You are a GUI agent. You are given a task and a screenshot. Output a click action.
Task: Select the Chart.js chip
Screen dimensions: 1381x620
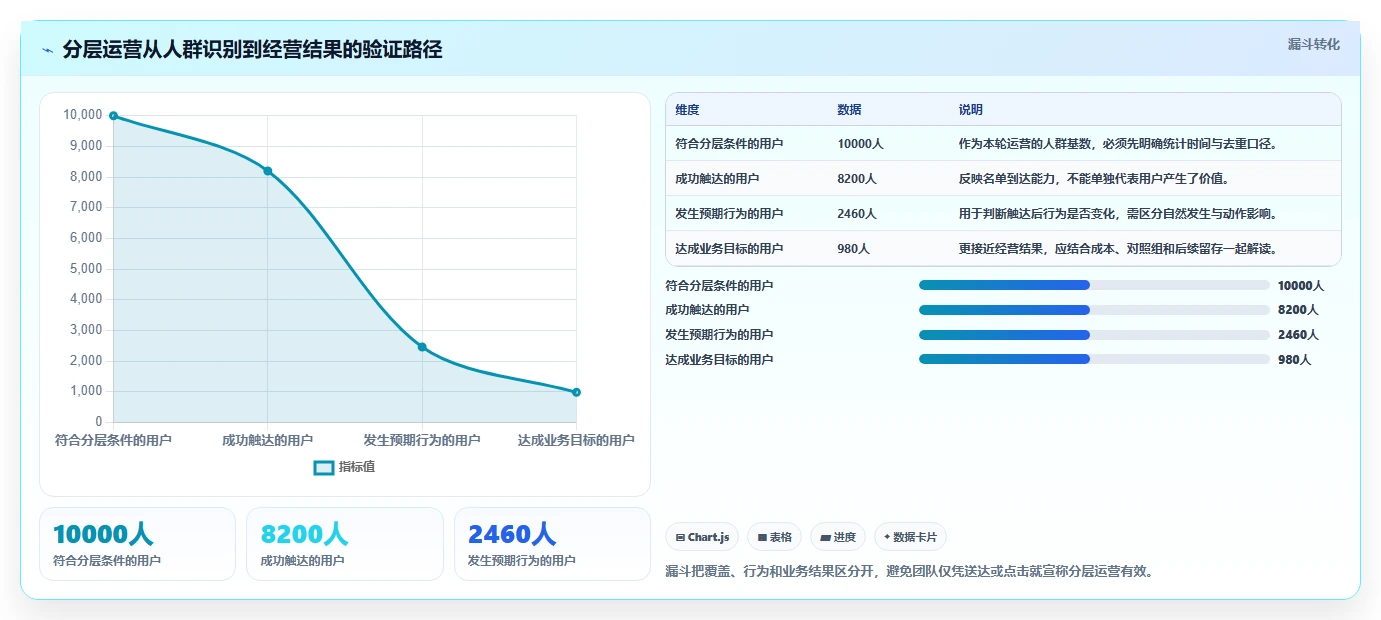702,537
